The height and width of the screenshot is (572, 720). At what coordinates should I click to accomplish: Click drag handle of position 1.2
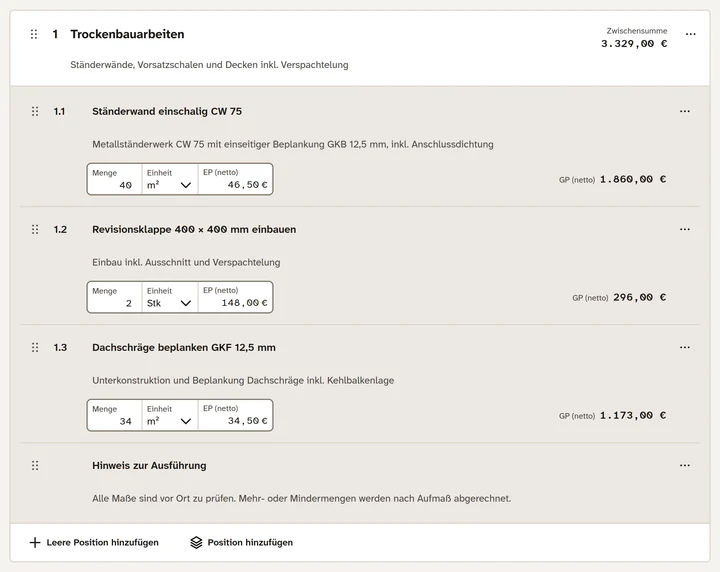coord(35,229)
